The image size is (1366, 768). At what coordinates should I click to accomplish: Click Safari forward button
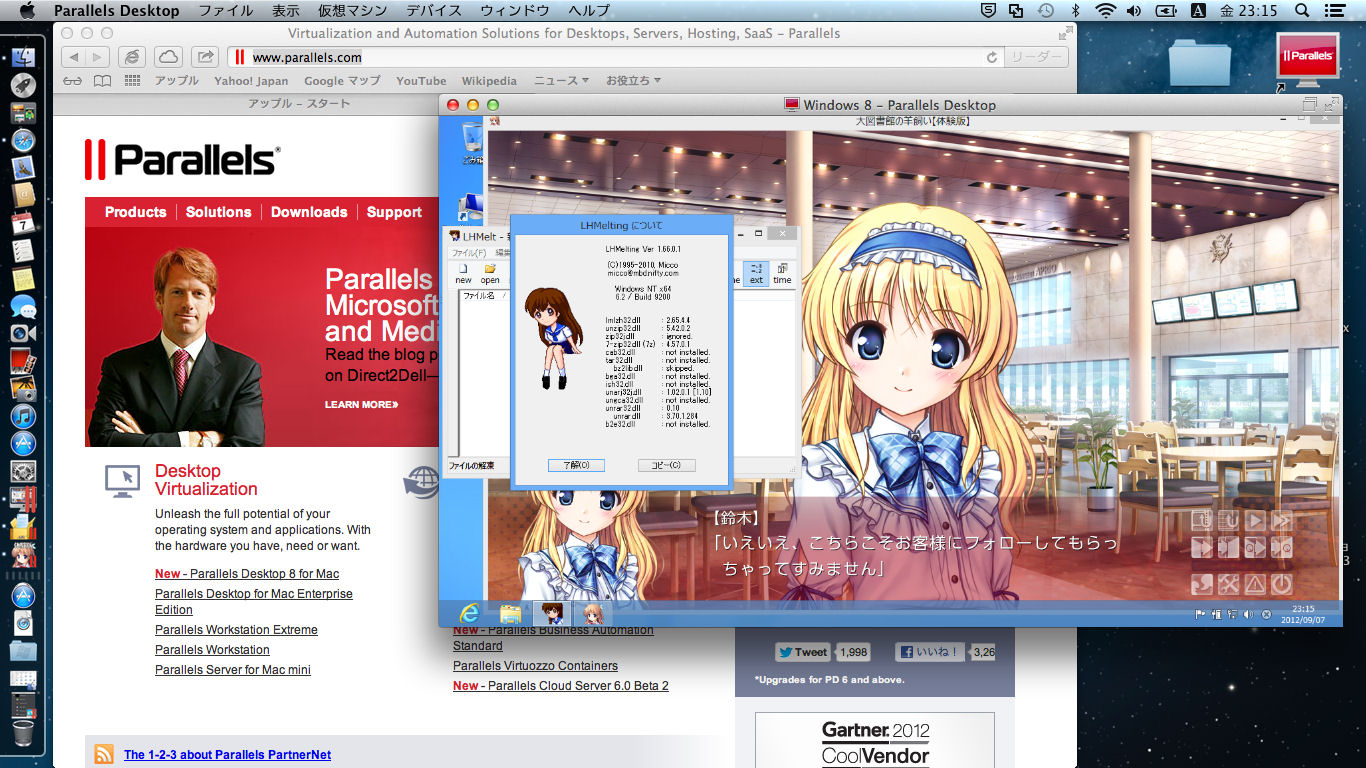tap(98, 57)
